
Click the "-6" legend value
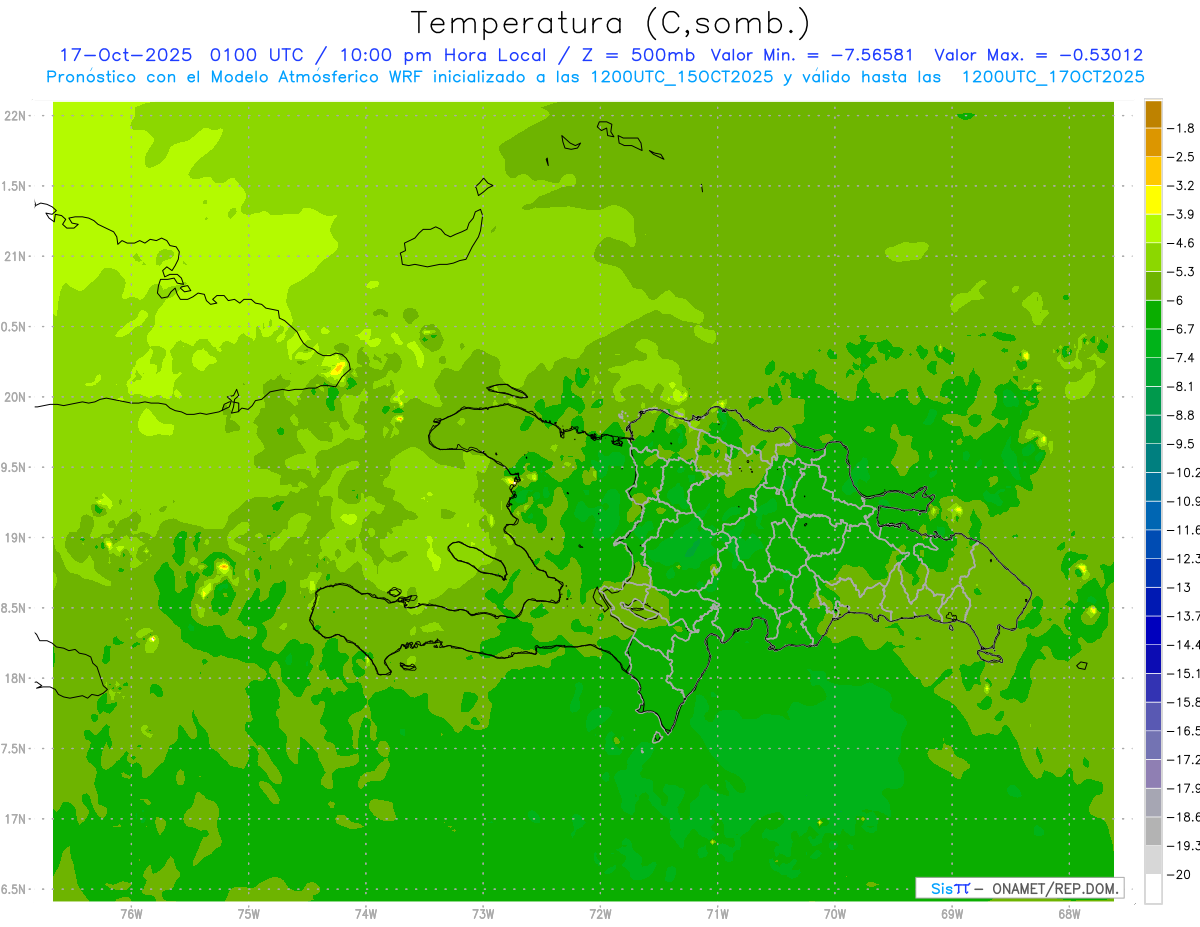[x=1178, y=301]
